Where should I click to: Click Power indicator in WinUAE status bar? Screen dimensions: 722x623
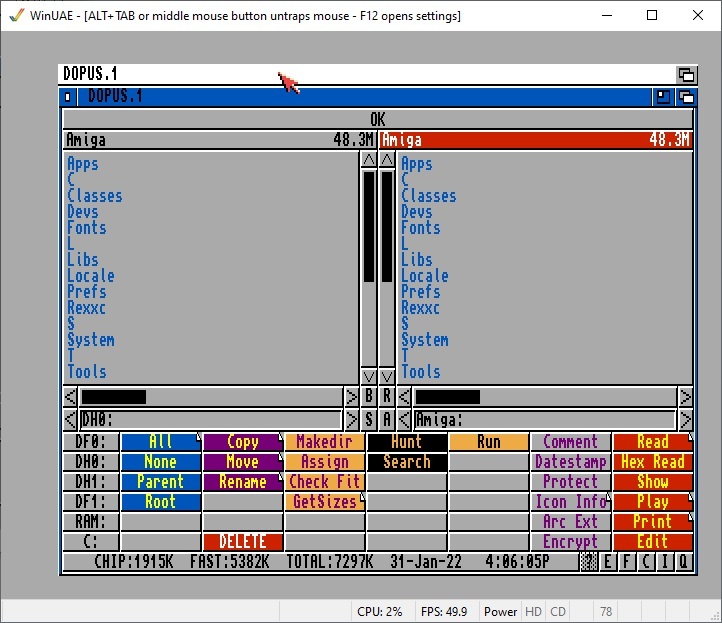click(x=500, y=611)
